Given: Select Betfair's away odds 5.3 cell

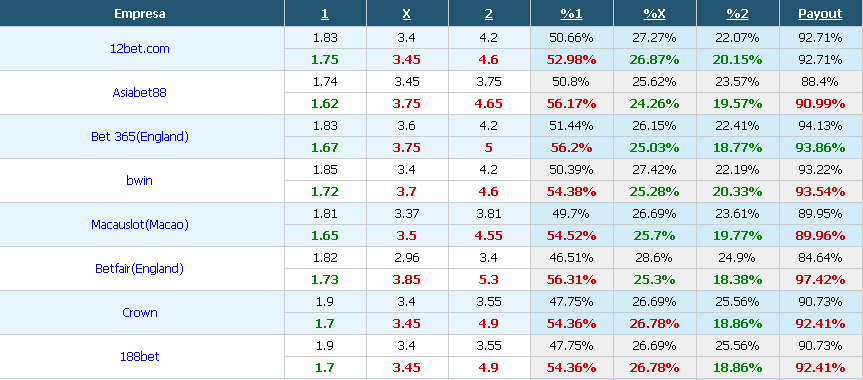Looking at the screenshot, I should coord(489,280).
